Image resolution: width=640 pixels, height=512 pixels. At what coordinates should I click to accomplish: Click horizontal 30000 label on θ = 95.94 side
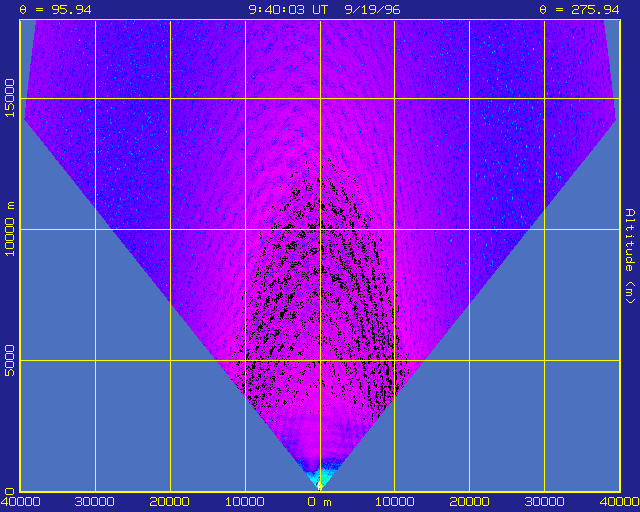click(95, 502)
